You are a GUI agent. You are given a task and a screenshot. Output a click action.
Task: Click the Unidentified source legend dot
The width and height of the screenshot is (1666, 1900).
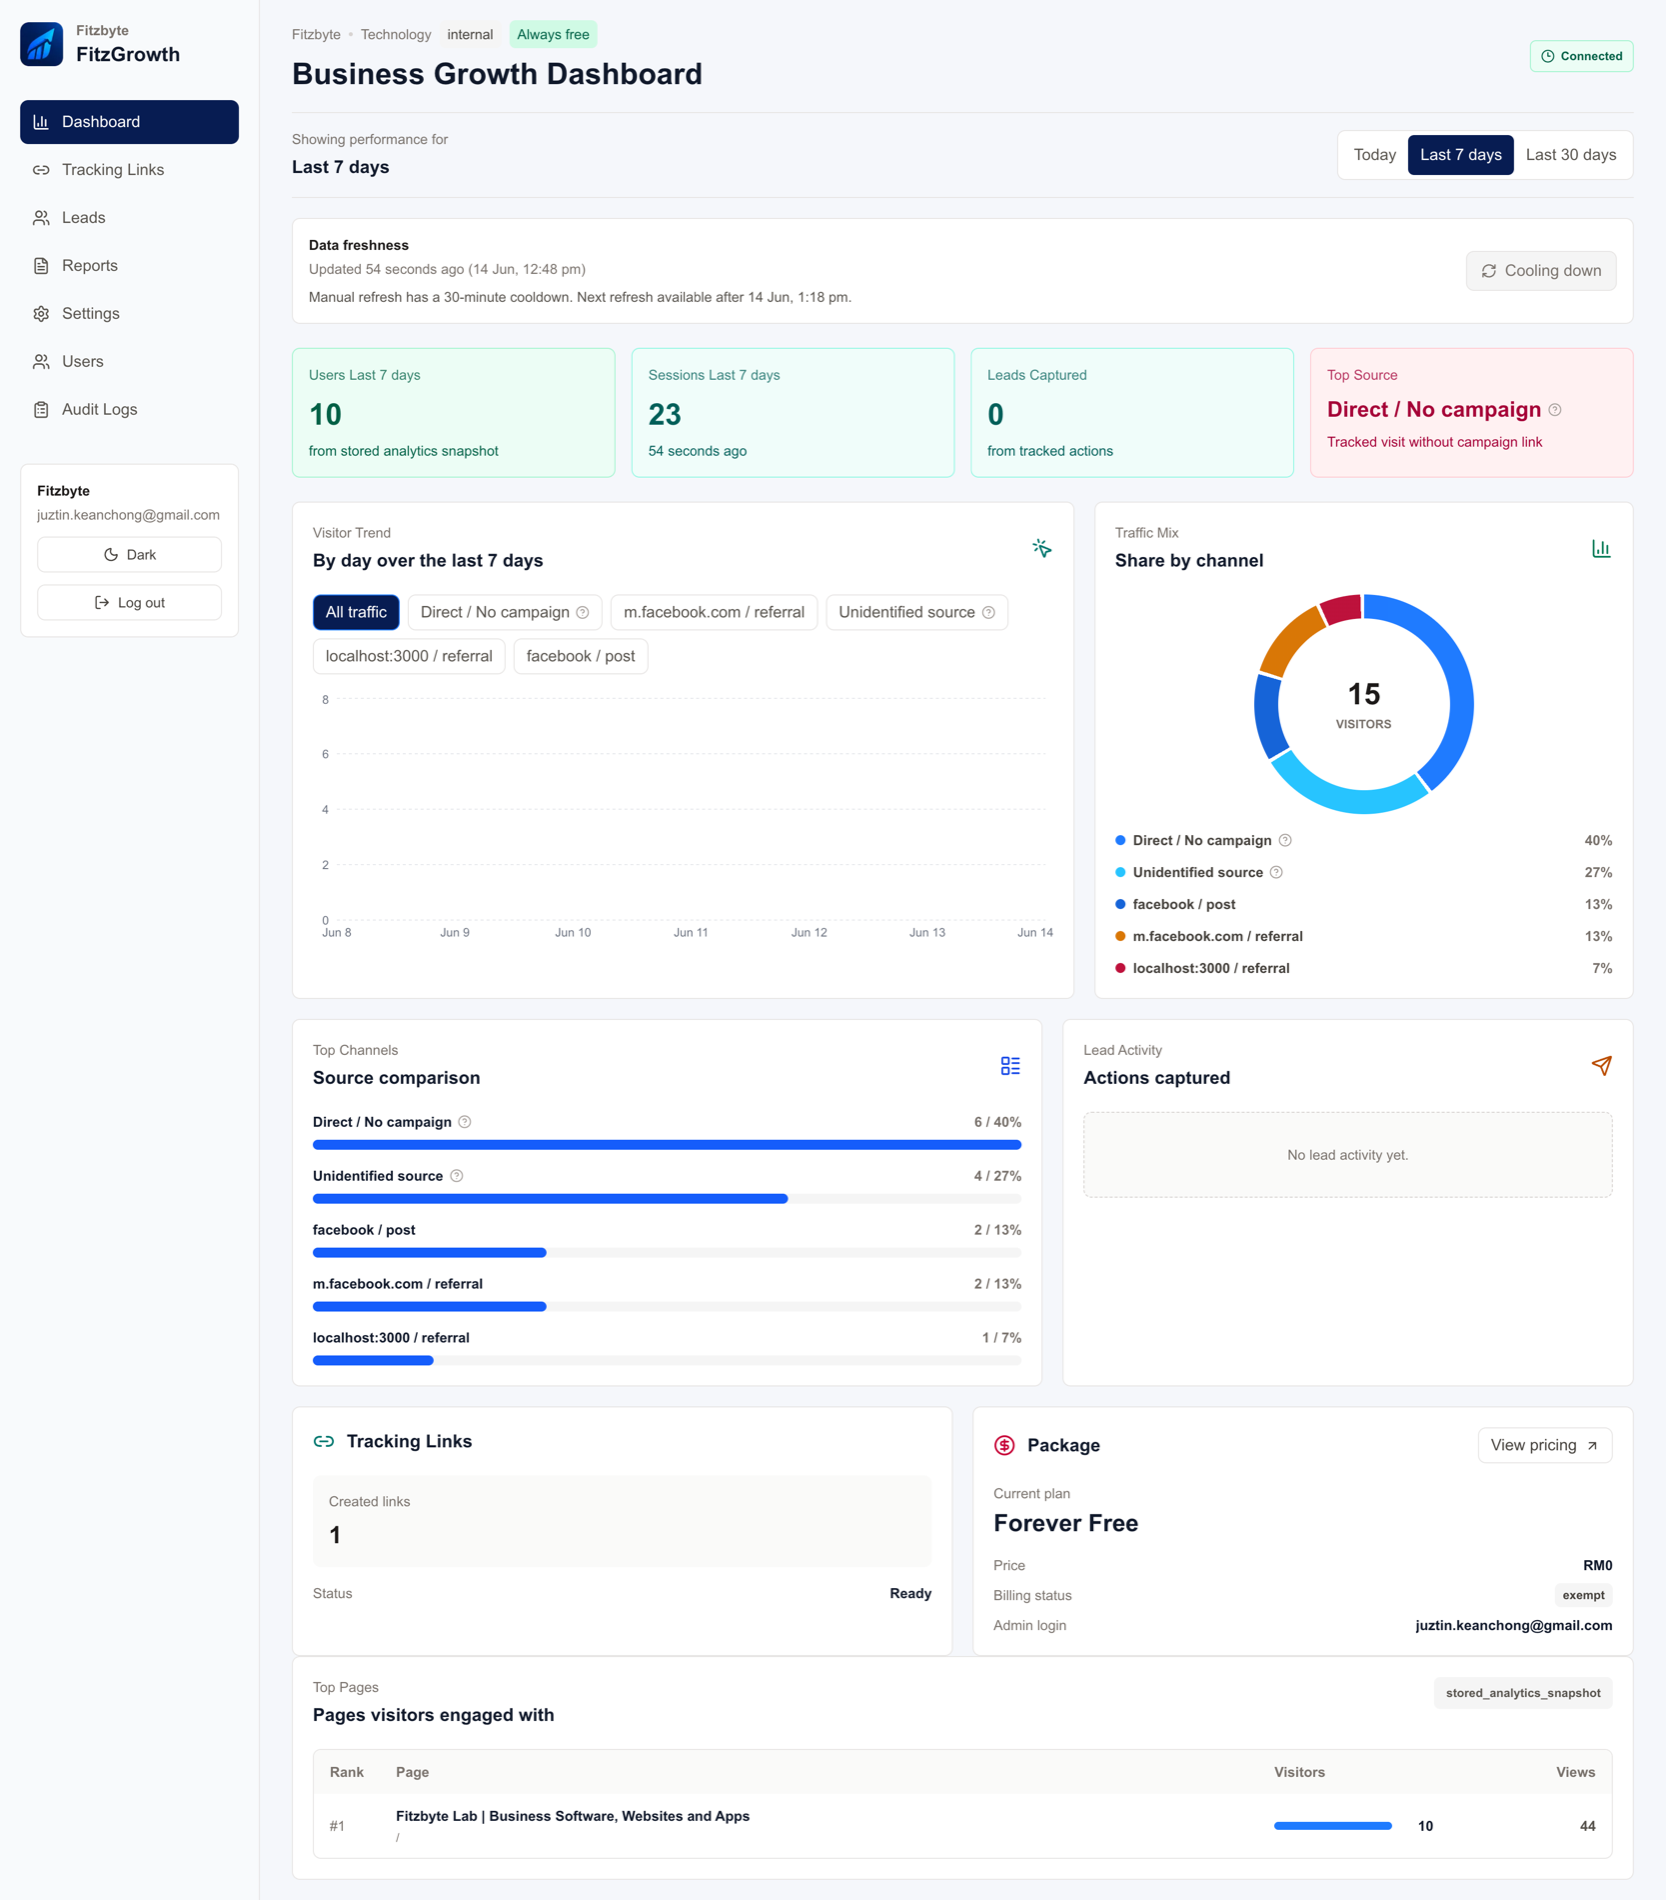[x=1120, y=873]
